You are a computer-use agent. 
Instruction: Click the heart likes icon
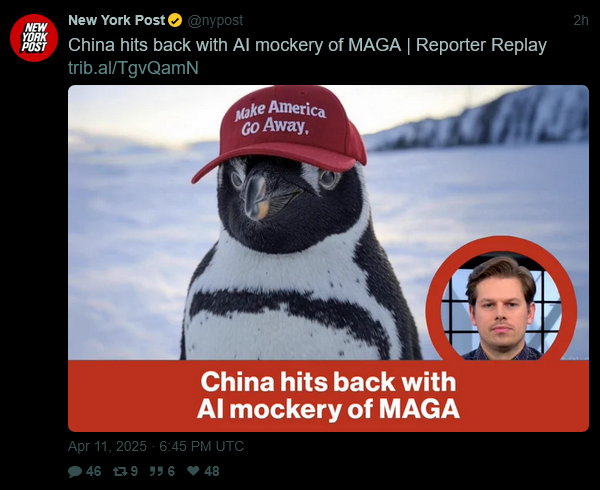point(193,471)
